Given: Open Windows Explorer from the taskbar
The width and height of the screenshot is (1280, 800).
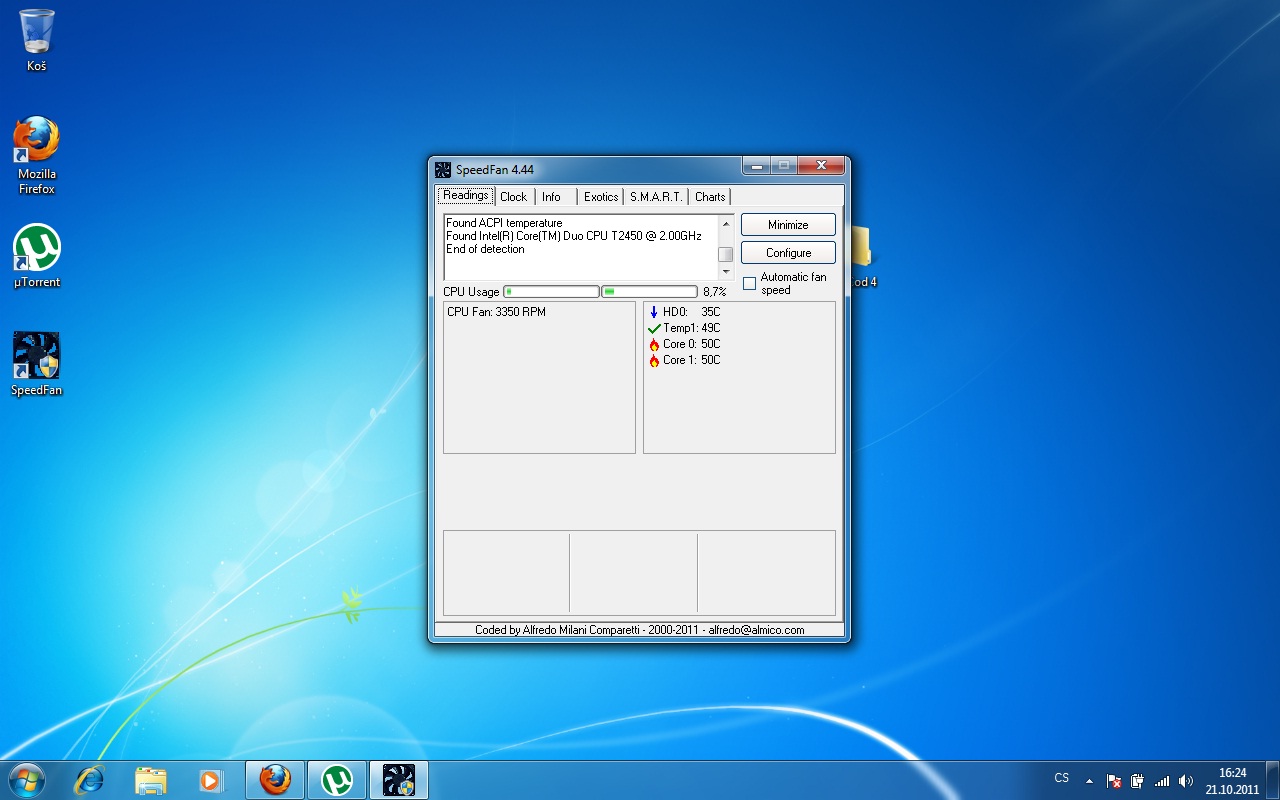Looking at the screenshot, I should point(150,780).
